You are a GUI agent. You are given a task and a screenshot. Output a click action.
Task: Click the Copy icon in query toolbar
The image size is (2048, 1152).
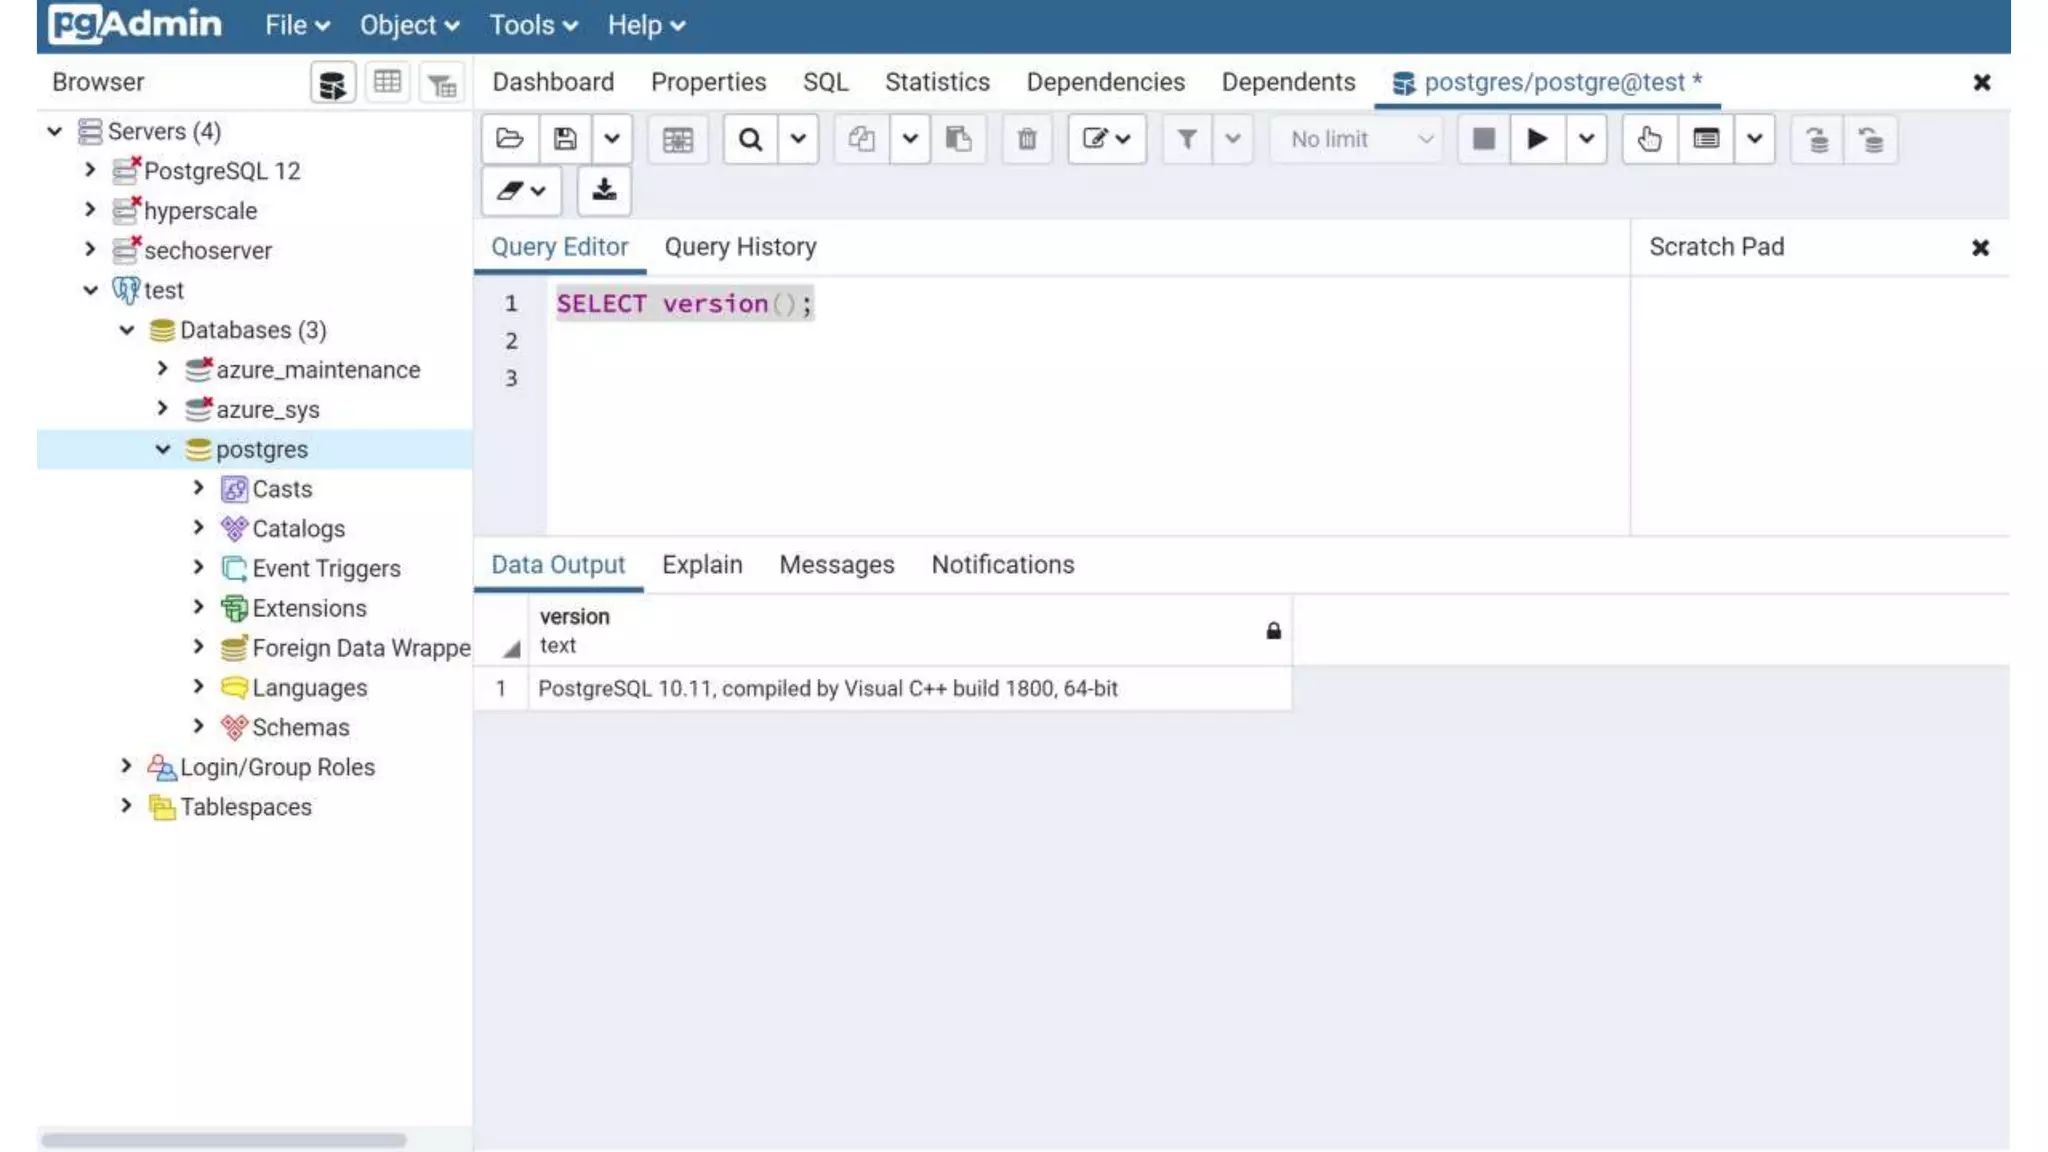(861, 139)
